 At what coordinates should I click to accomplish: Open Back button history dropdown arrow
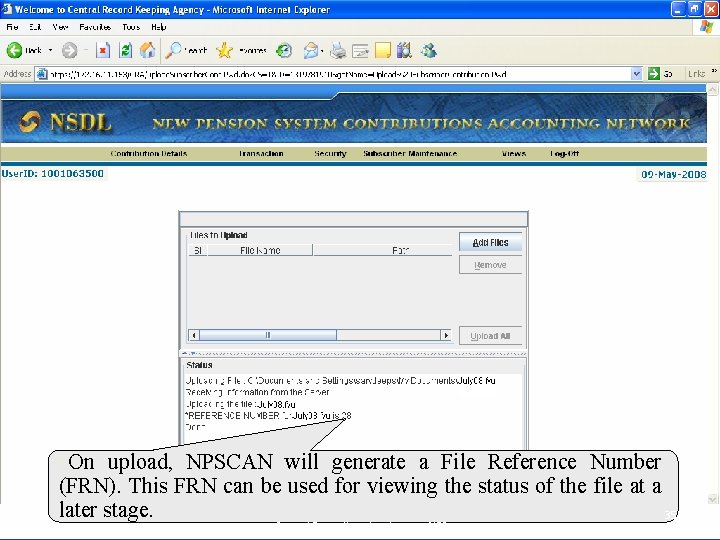pos(50,50)
